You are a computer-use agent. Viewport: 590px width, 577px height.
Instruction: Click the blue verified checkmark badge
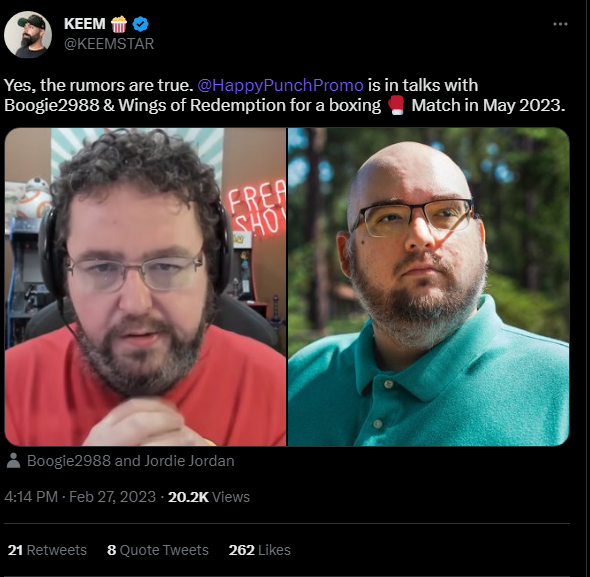(141, 24)
